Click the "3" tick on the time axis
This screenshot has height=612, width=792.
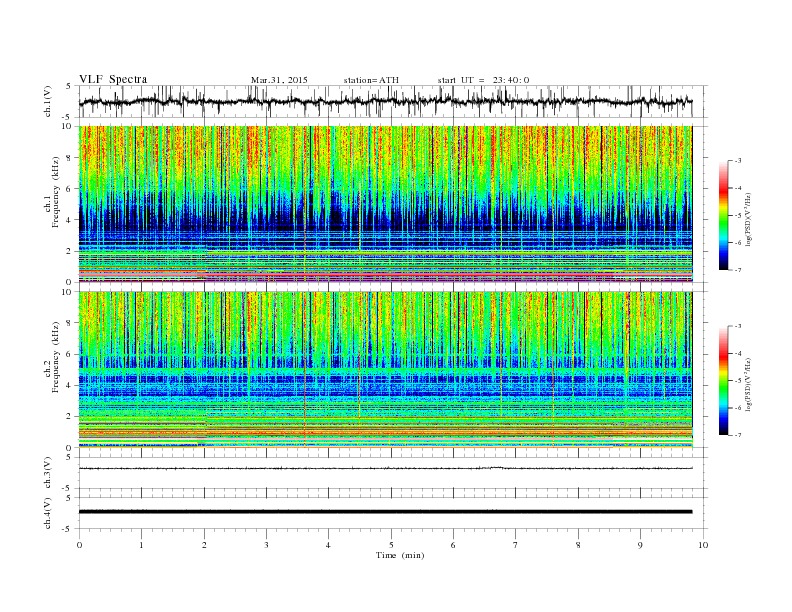tap(266, 545)
